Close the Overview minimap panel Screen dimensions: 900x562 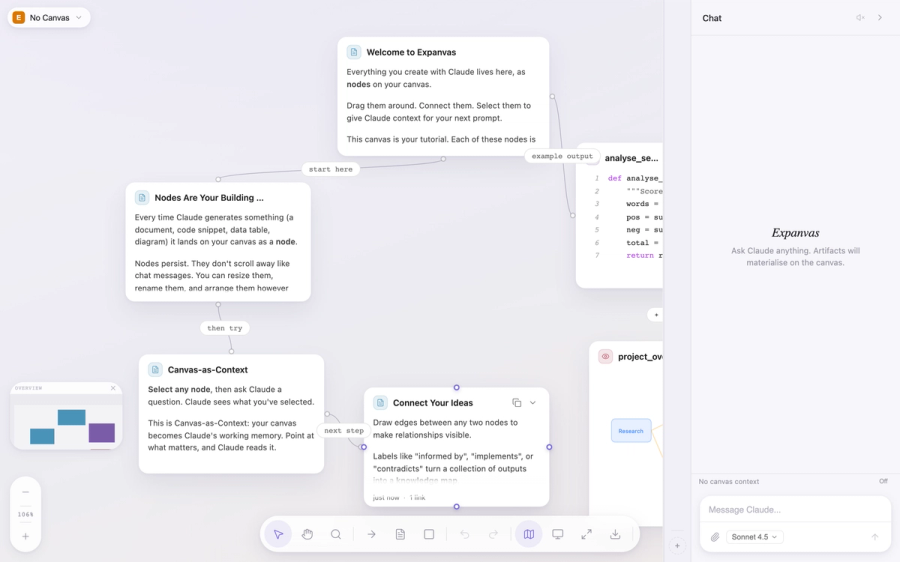(113, 388)
